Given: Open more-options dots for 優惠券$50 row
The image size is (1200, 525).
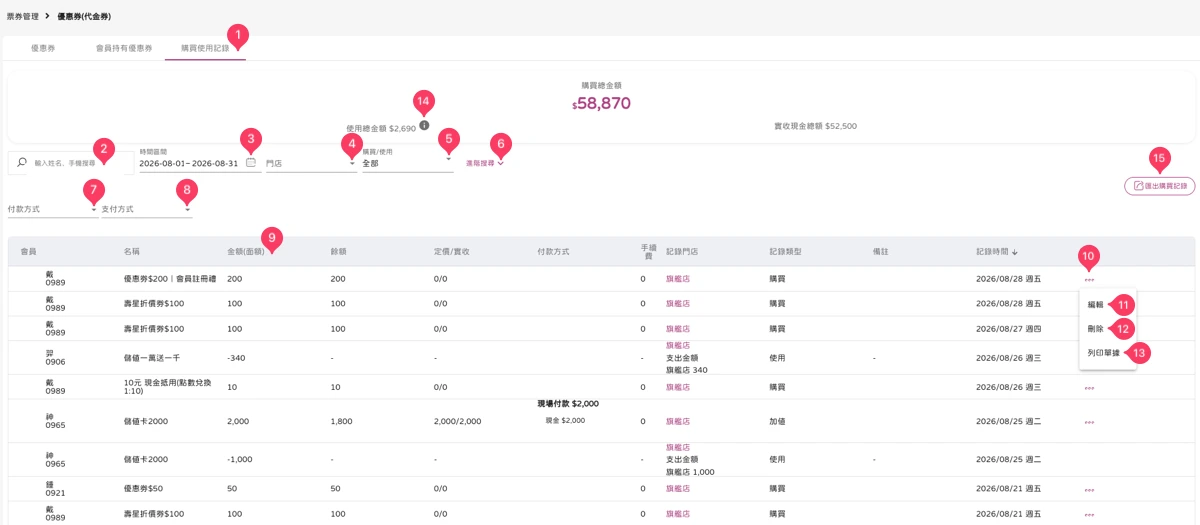Looking at the screenshot, I should coord(1088,489).
